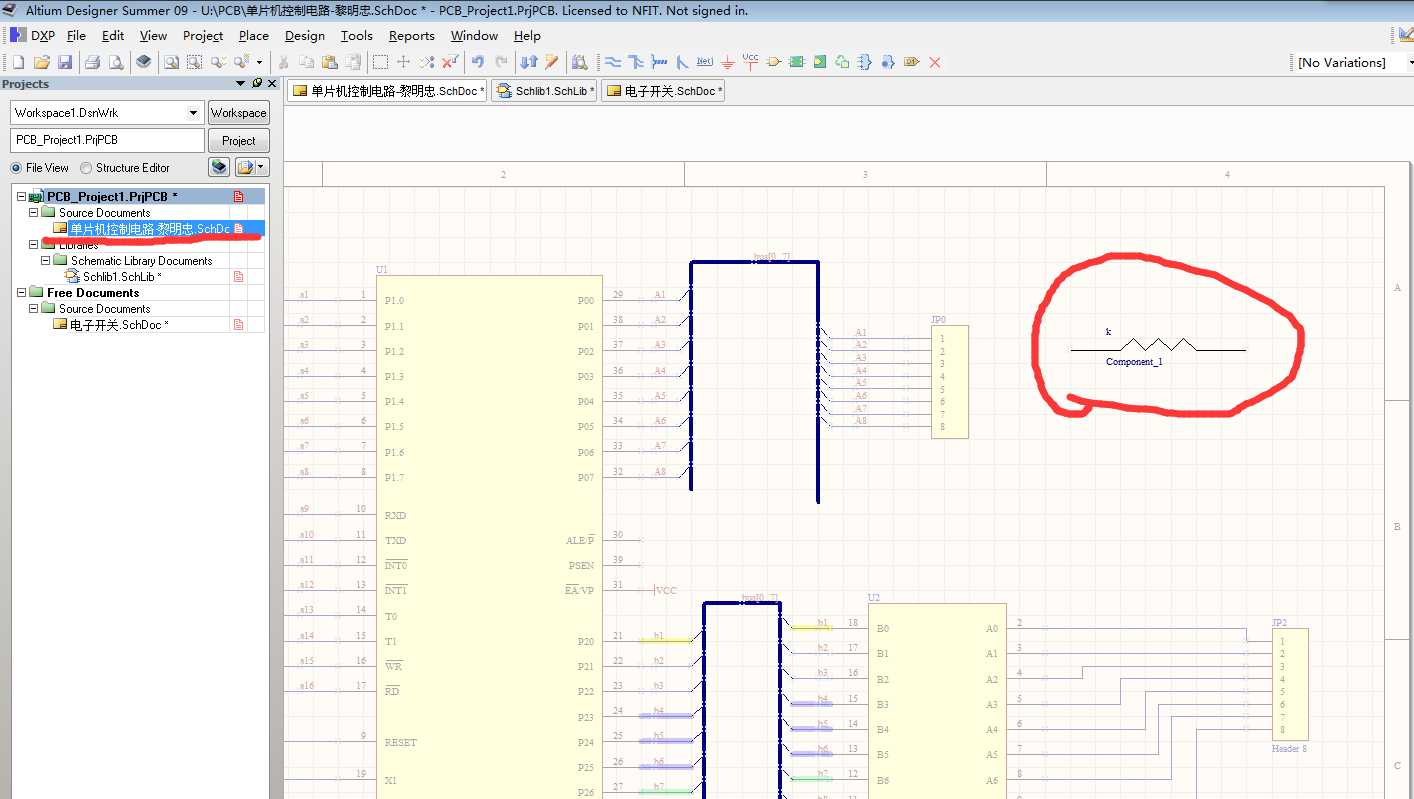Select the Place Wire tool
Image resolution: width=1414 pixels, height=799 pixels.
tap(613, 62)
